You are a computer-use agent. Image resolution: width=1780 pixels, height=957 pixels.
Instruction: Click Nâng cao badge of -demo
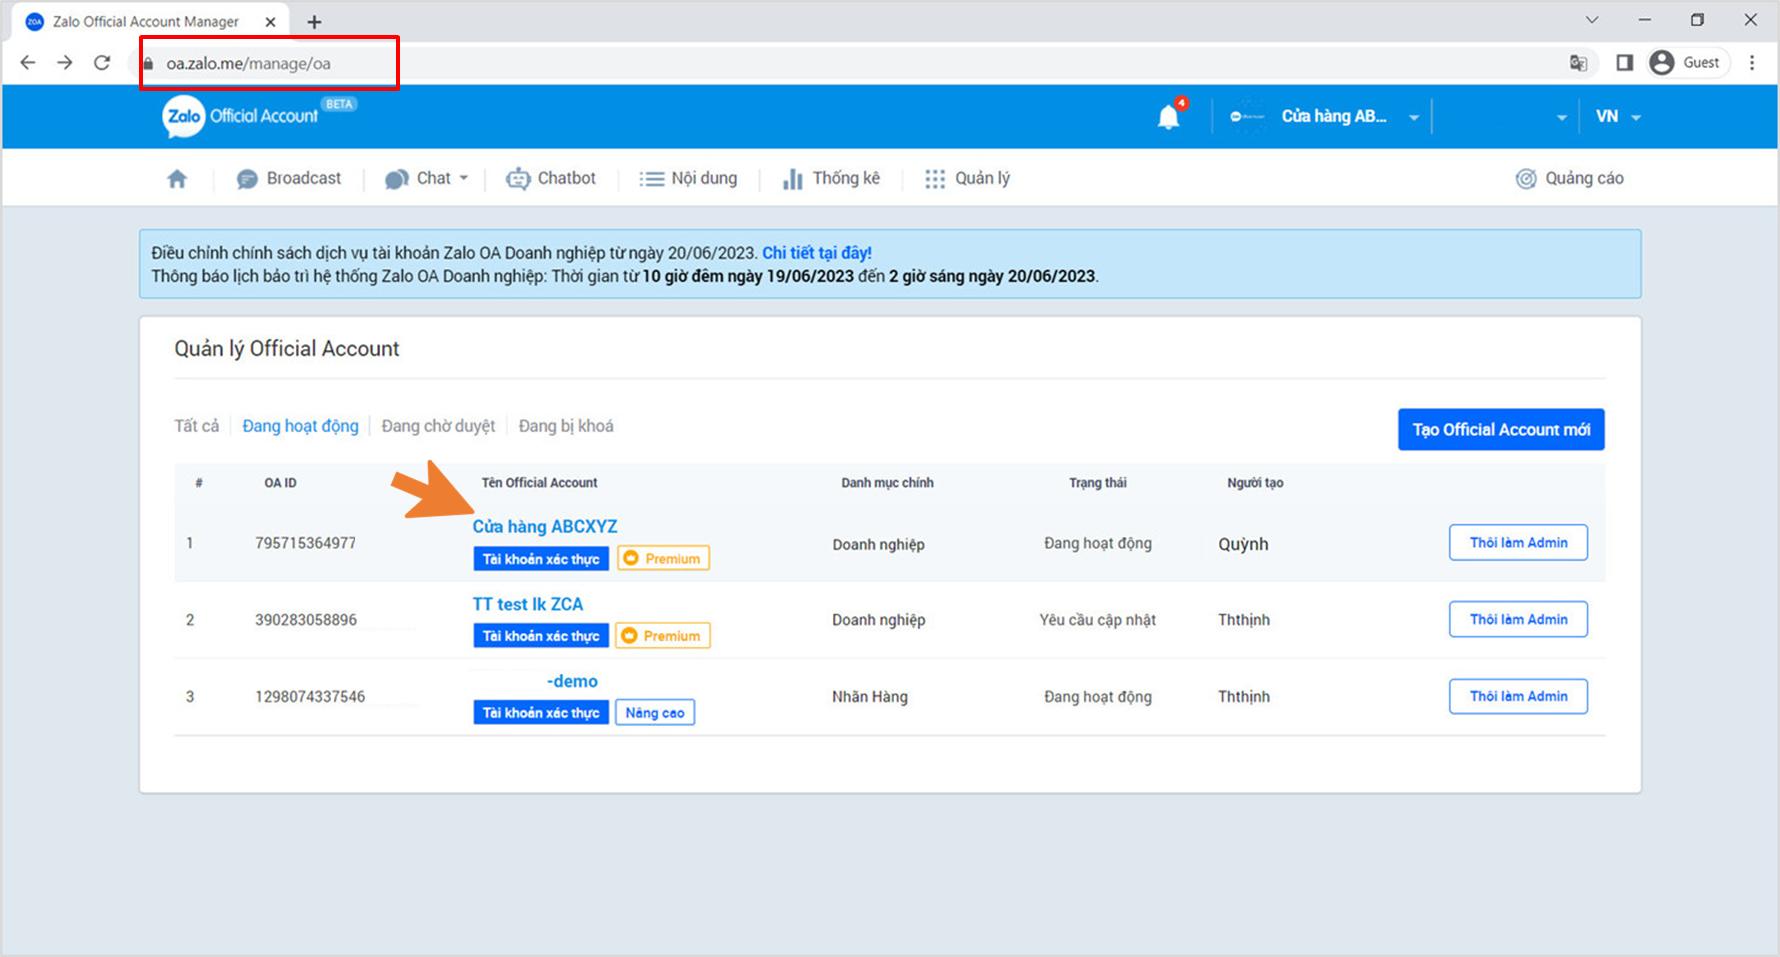pyautogui.click(x=655, y=712)
